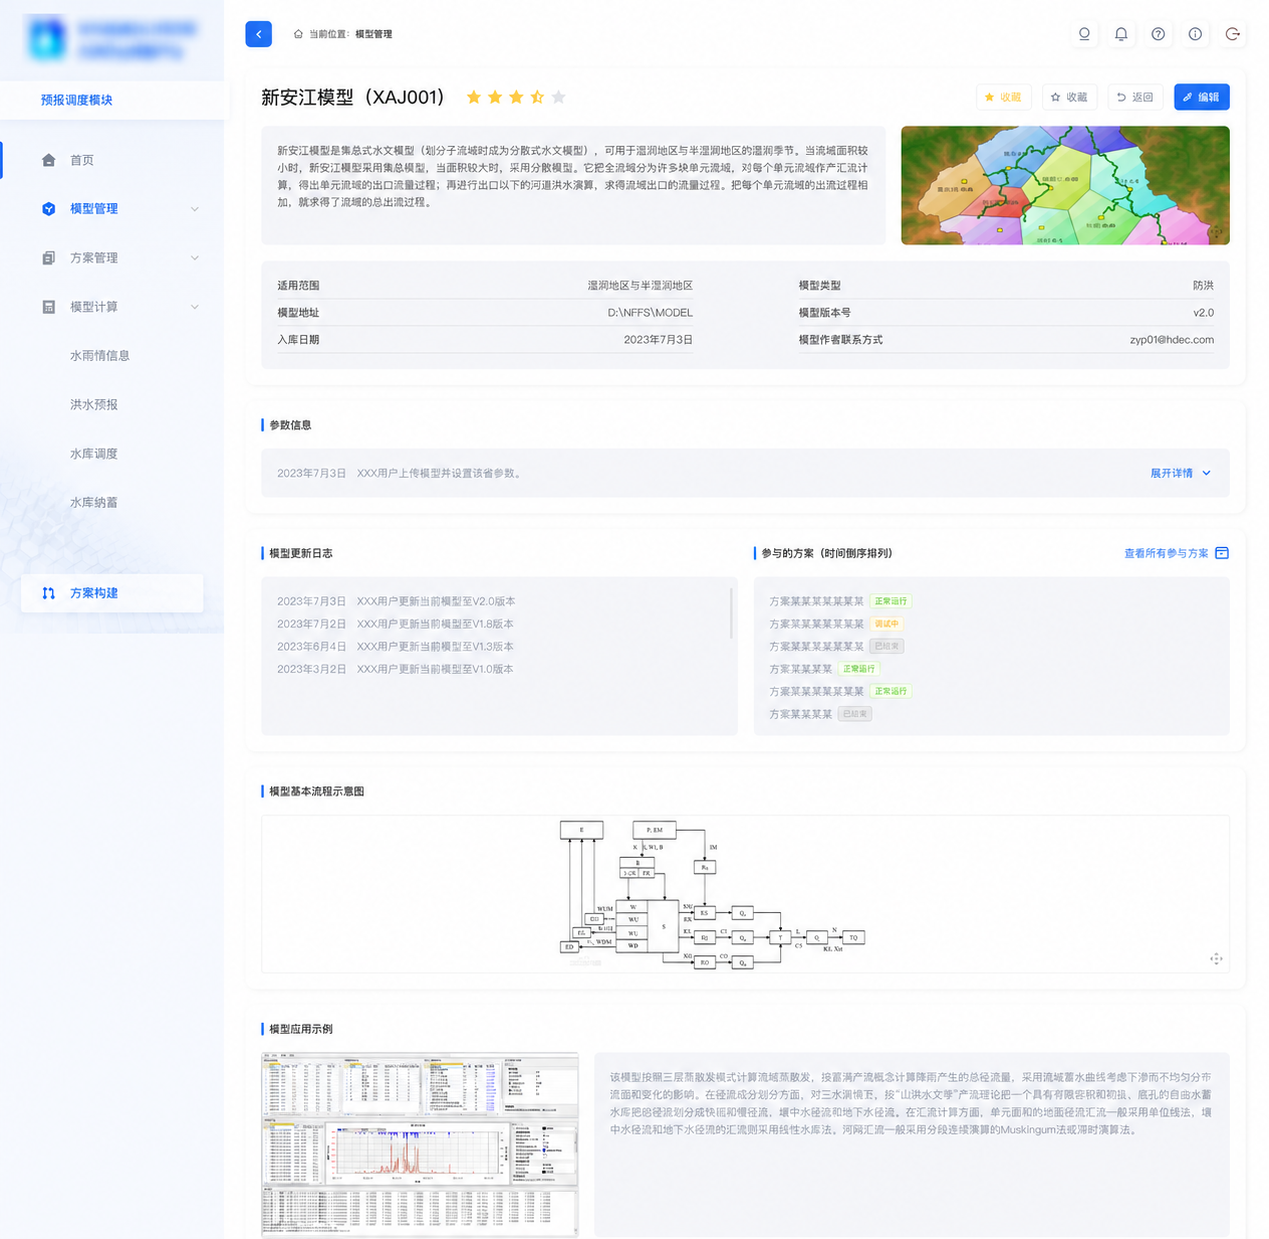This screenshot has height=1239, width=1269.
Task: Open 水雨情信息 in the sidebar
Action: coord(100,356)
